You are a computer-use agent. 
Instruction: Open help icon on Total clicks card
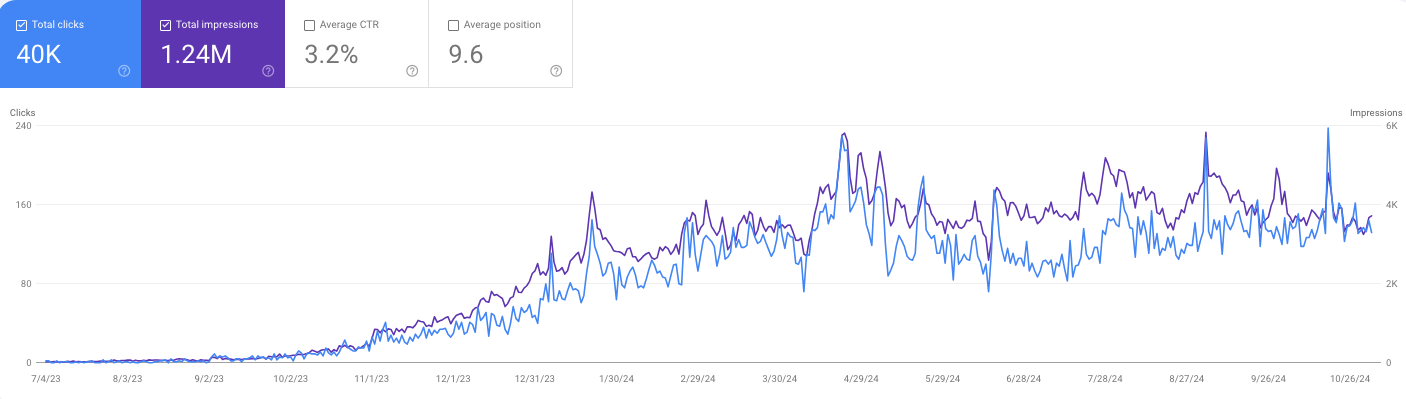coord(124,71)
